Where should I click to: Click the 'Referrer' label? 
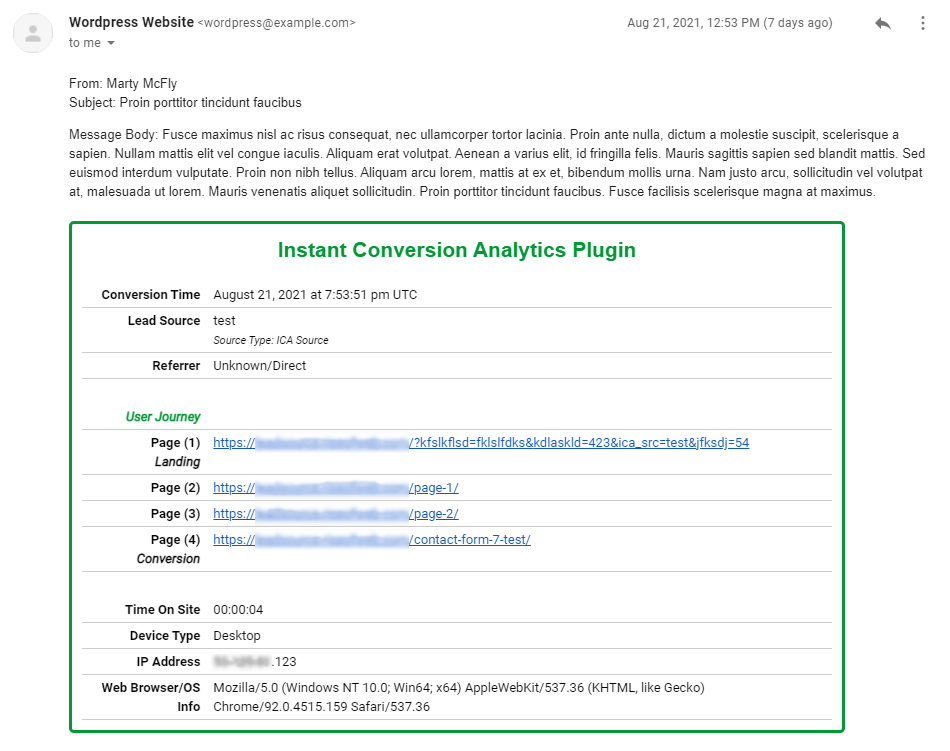(176, 366)
